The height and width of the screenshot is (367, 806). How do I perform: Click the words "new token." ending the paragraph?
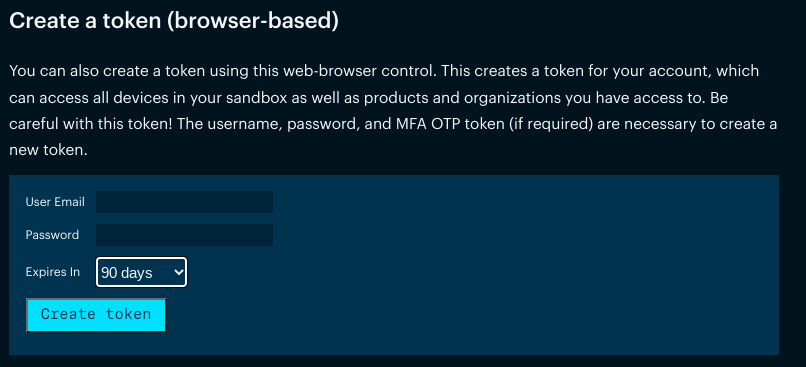(x=46, y=151)
